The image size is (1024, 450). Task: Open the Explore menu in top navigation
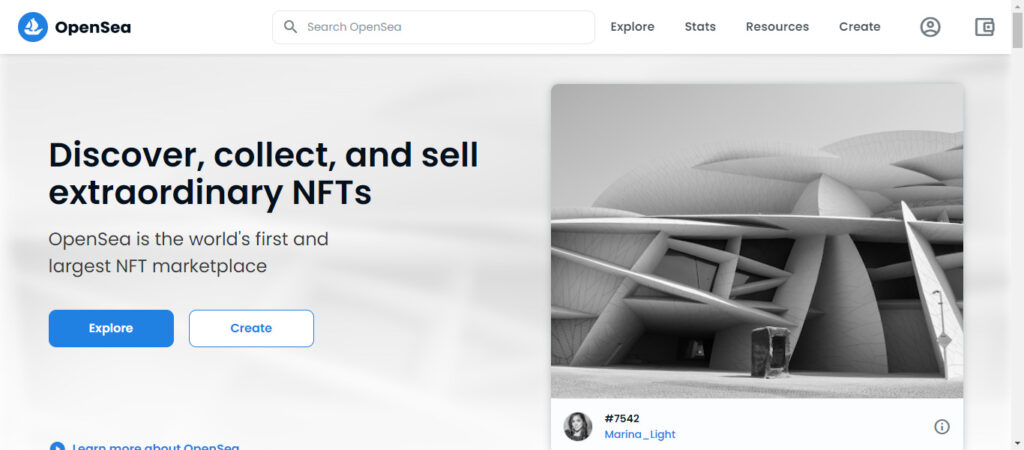(x=632, y=27)
